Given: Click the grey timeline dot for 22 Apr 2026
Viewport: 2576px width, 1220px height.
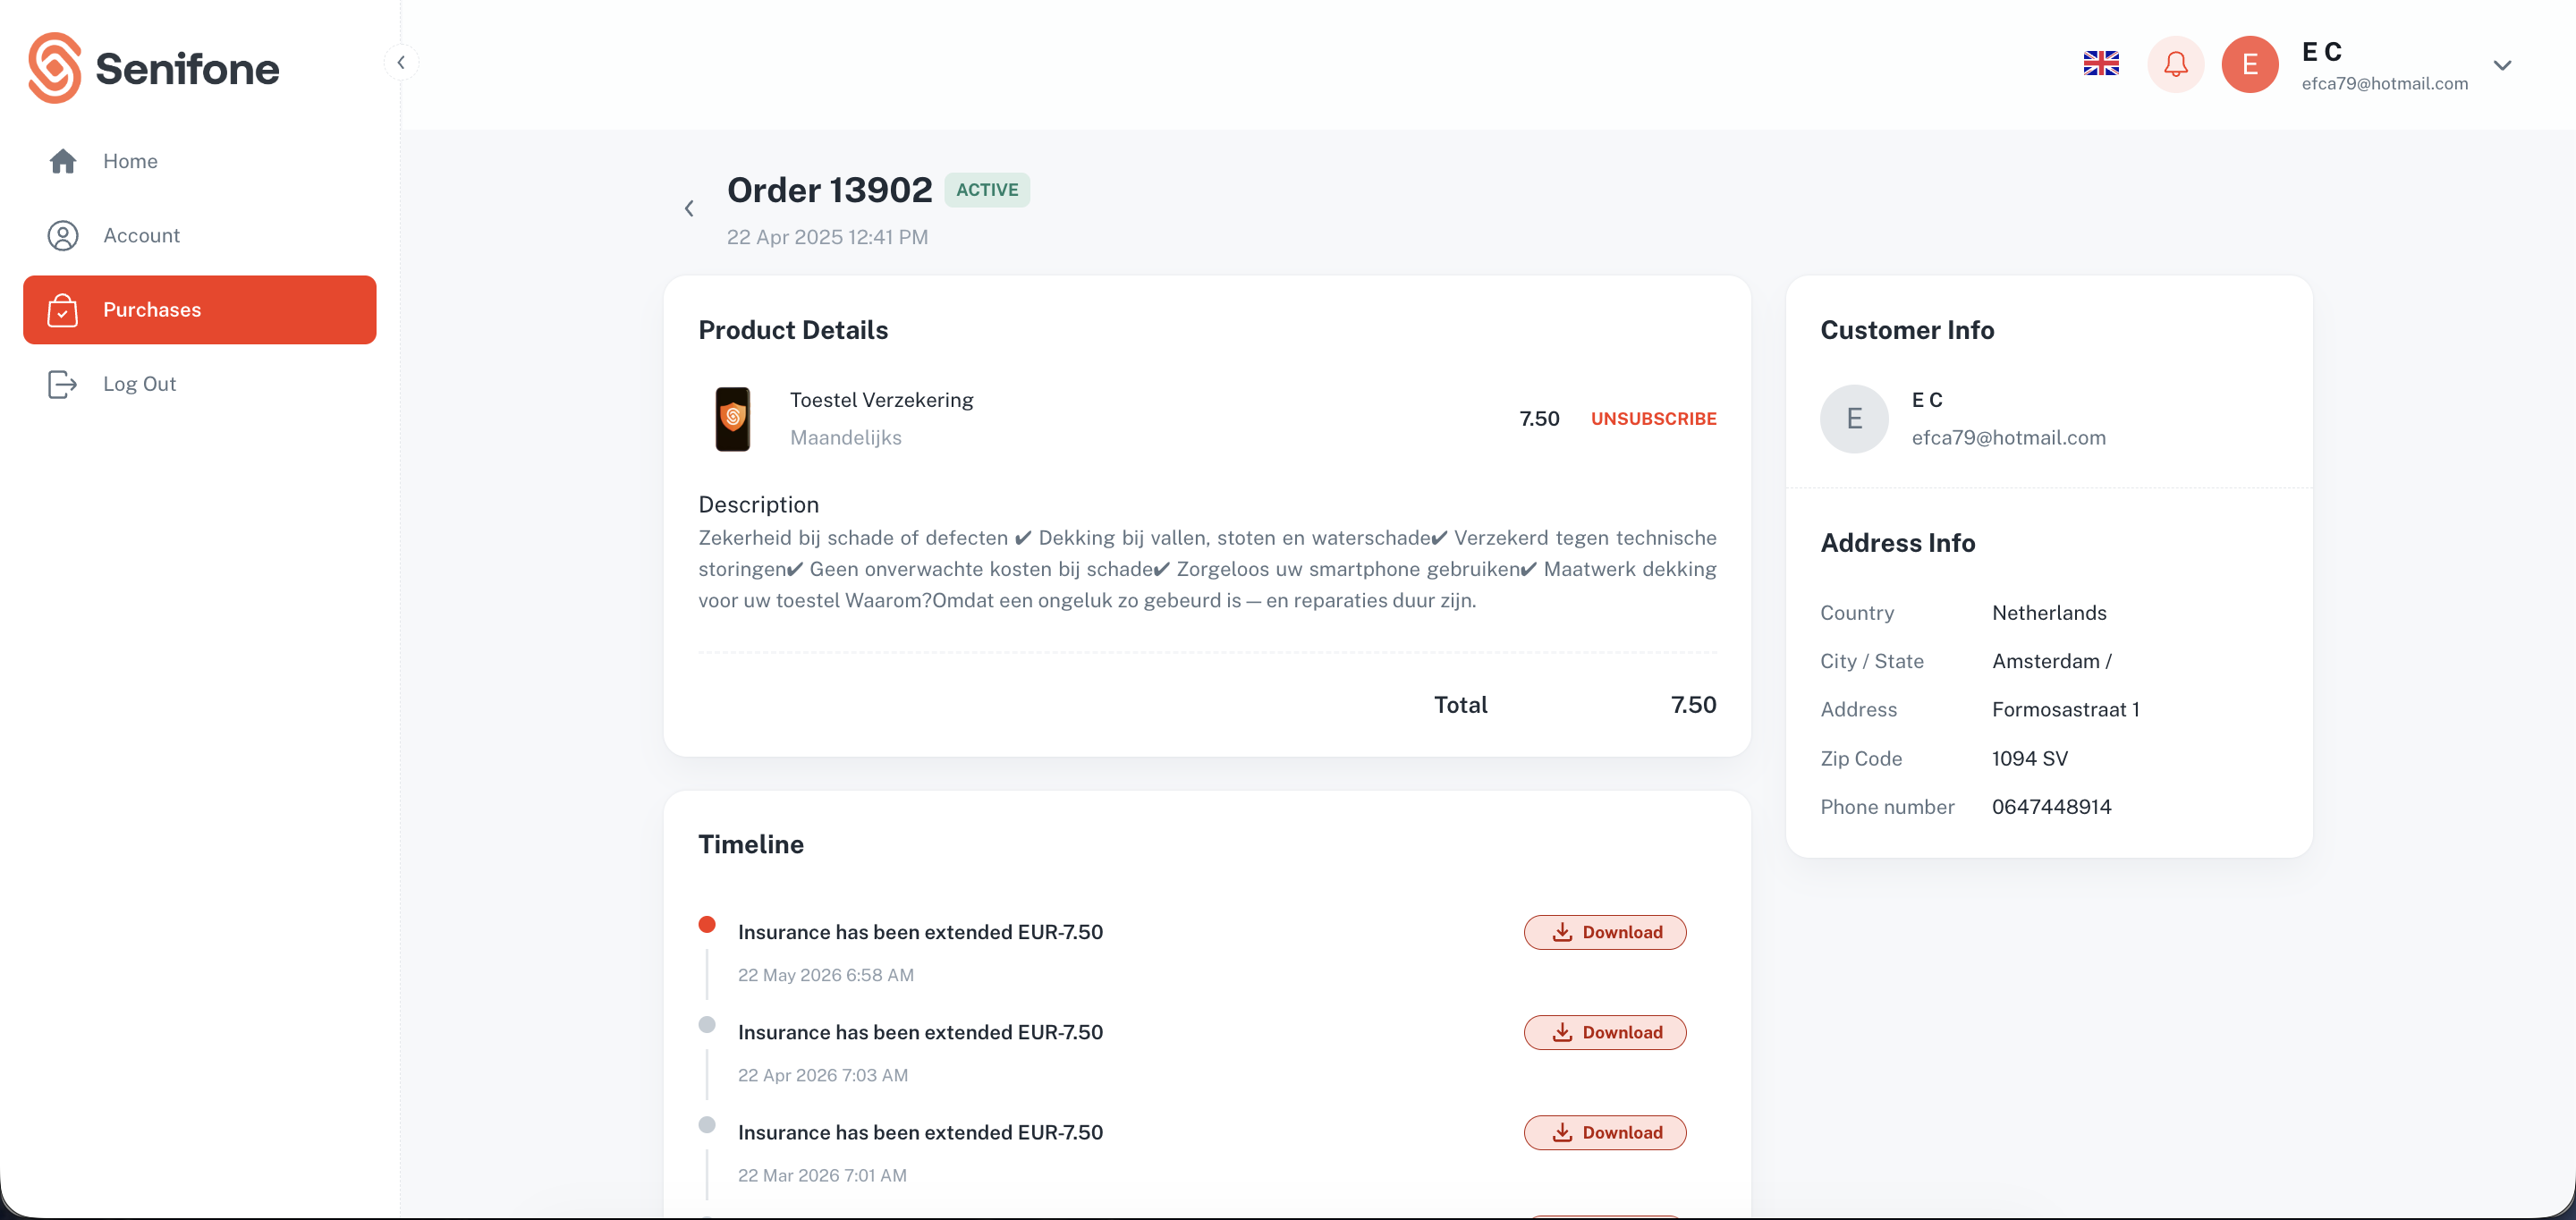Looking at the screenshot, I should pyautogui.click(x=707, y=1024).
